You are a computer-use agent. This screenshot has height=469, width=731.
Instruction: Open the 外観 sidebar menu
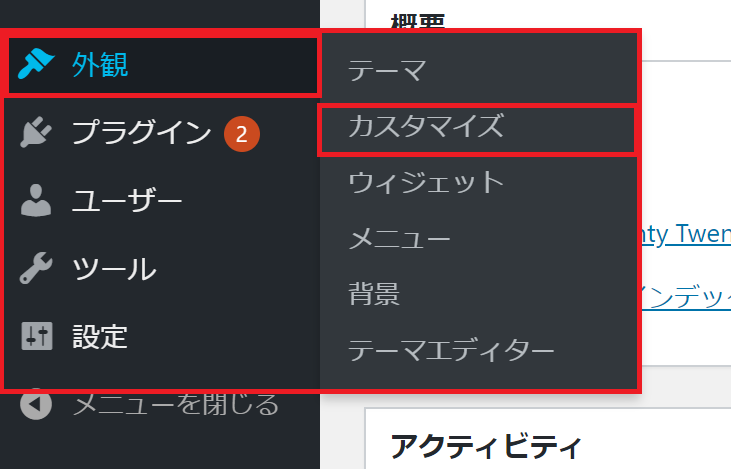tap(160, 65)
